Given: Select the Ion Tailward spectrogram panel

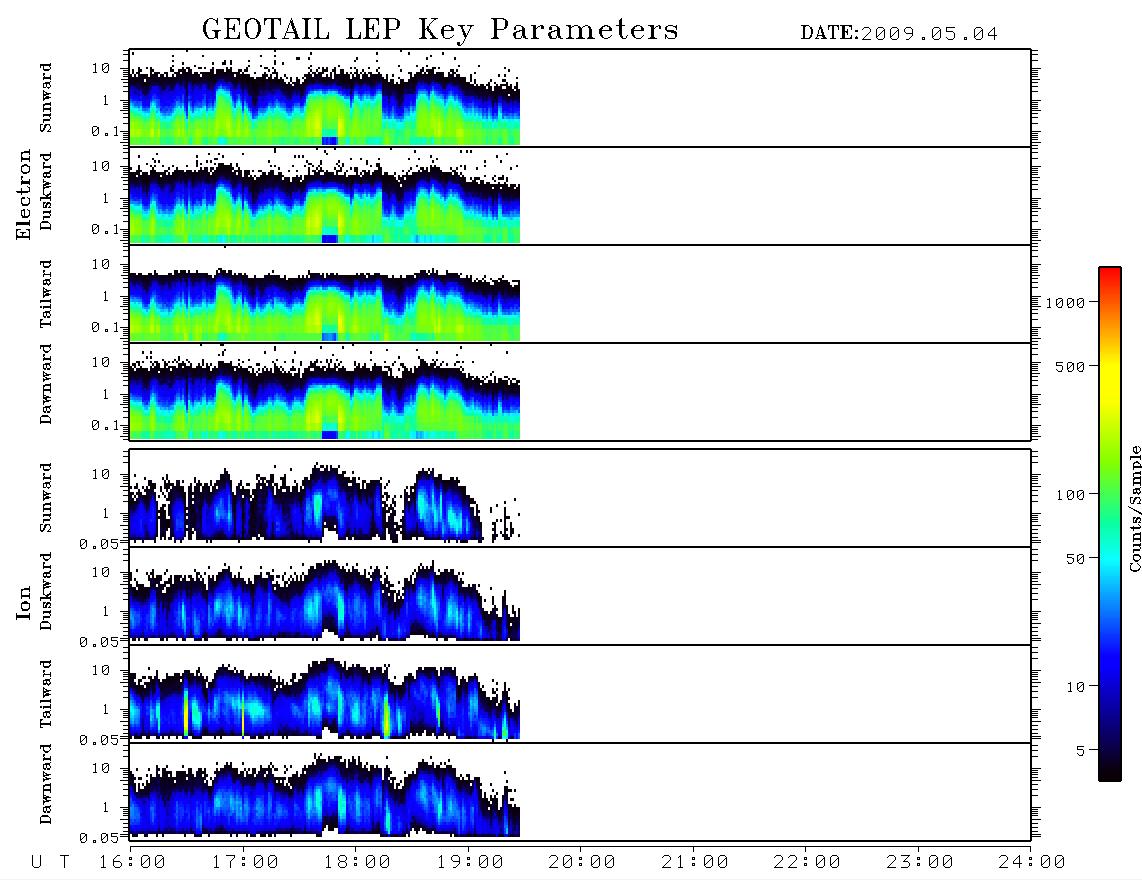Looking at the screenshot, I should coord(580,694).
